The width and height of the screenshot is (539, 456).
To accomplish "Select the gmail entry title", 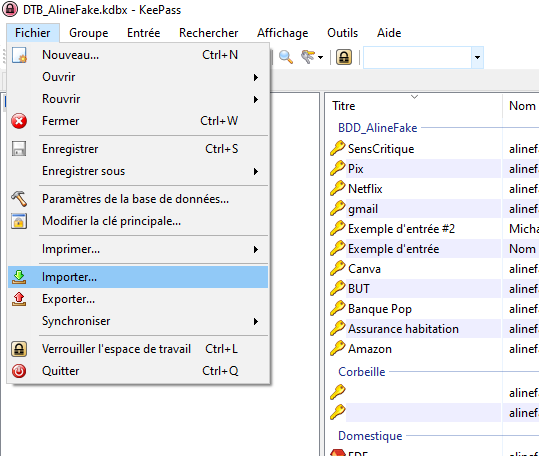I will pos(363,209).
